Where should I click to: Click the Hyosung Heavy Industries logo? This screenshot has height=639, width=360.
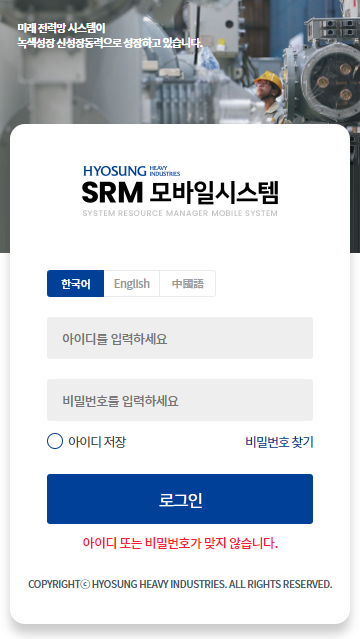(x=132, y=171)
